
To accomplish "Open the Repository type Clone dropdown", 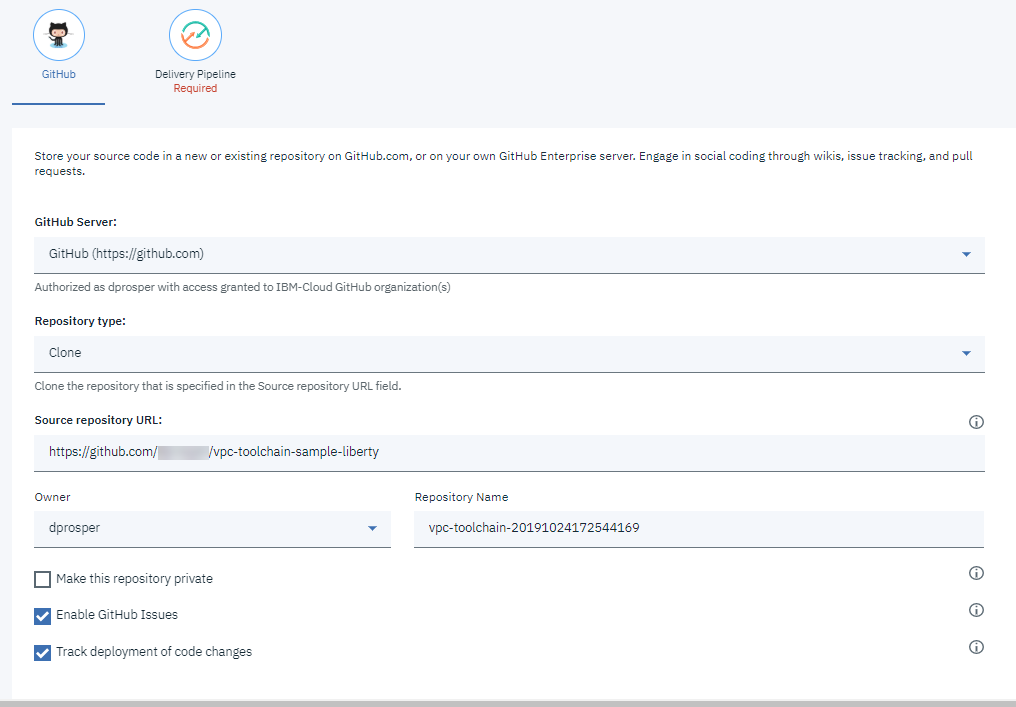I will [x=509, y=354].
